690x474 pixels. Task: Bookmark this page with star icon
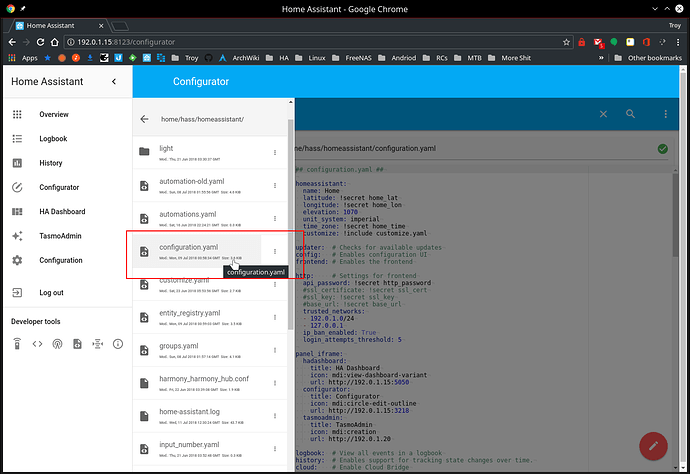click(x=566, y=42)
